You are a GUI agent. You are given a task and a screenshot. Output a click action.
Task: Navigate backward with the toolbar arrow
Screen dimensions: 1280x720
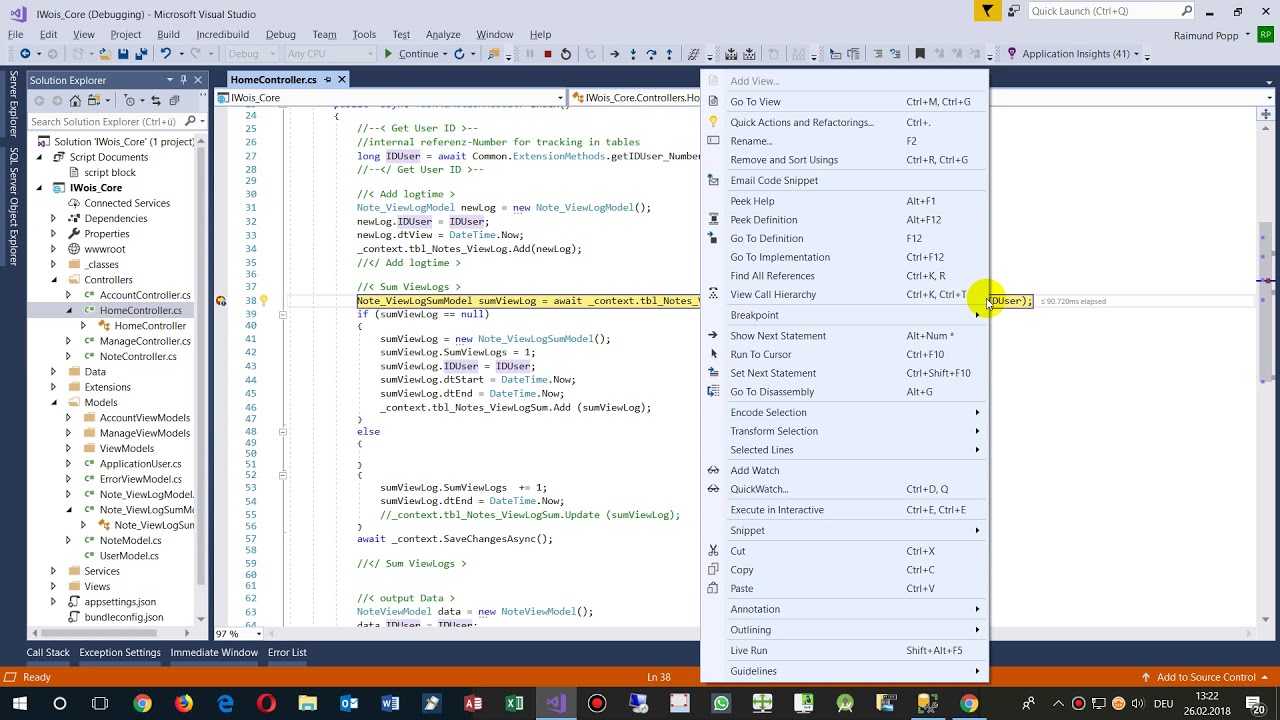coord(25,54)
